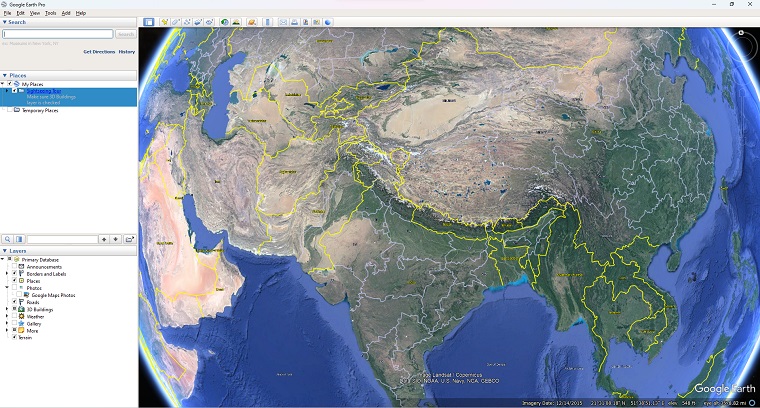This screenshot has width=760, height=408.
Task: Open the Add menu
Action: [66, 13]
